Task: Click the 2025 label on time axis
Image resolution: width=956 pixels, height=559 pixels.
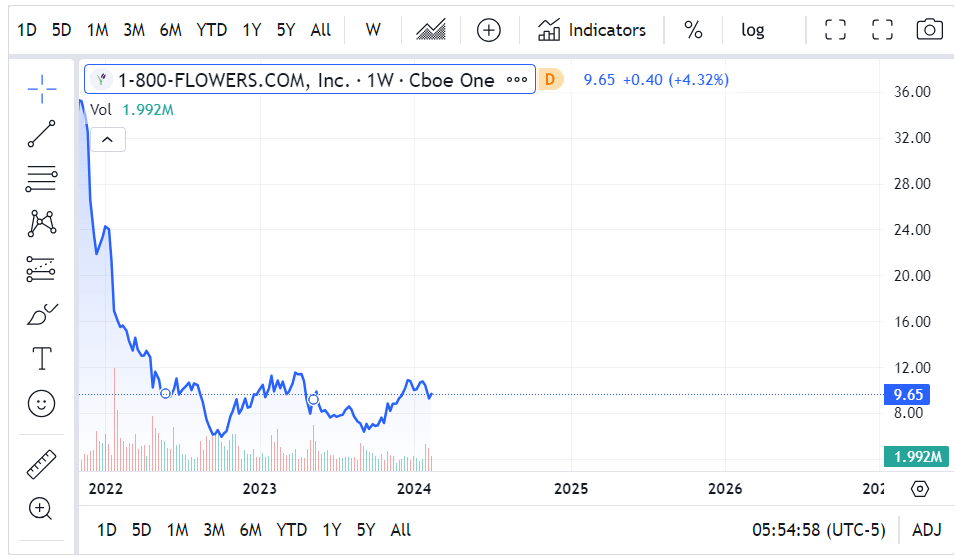Action: pos(571,489)
